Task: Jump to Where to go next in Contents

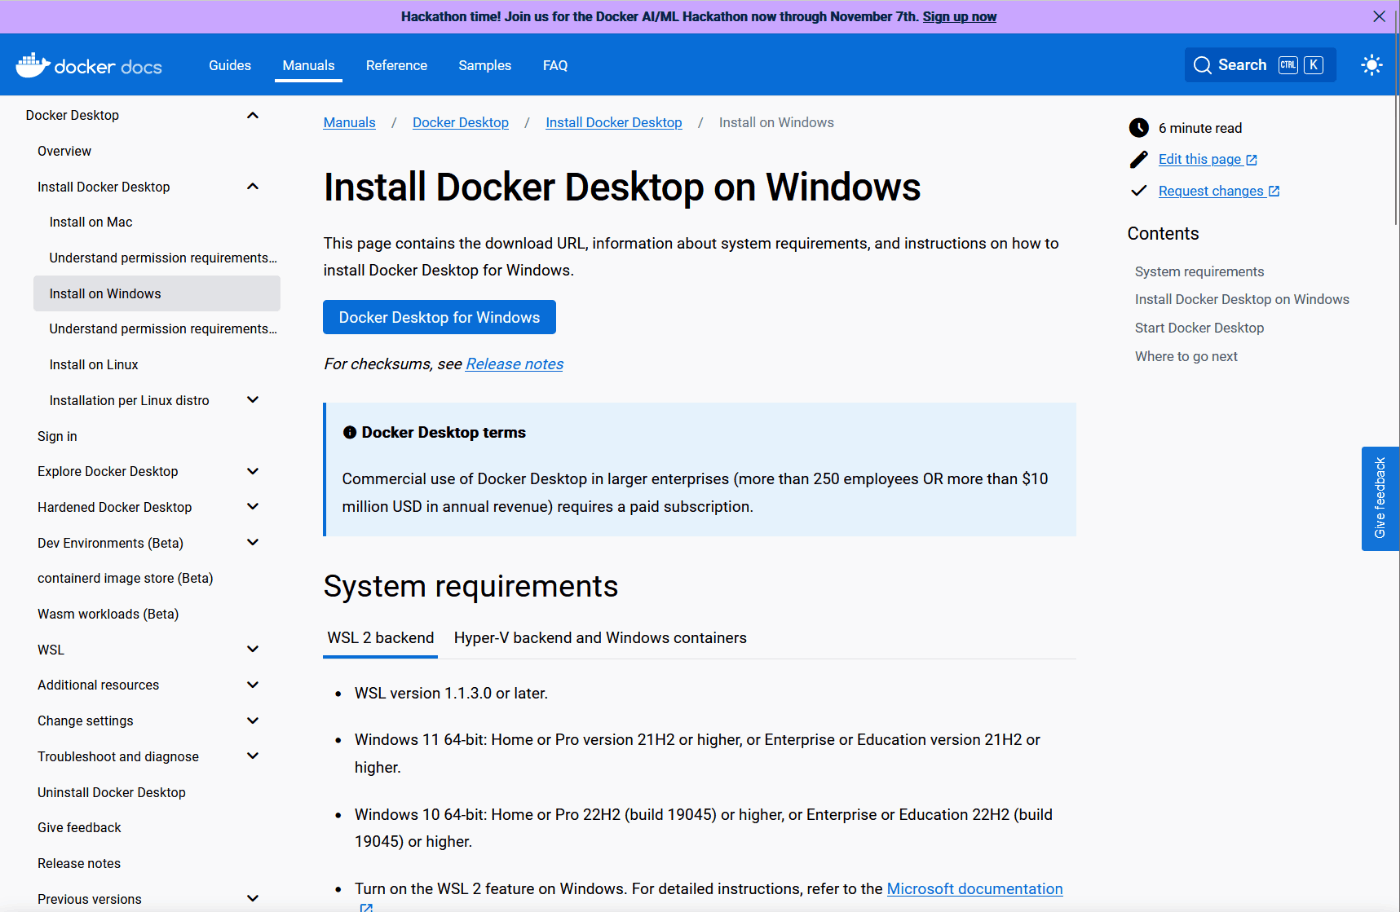Action: click(x=1186, y=357)
